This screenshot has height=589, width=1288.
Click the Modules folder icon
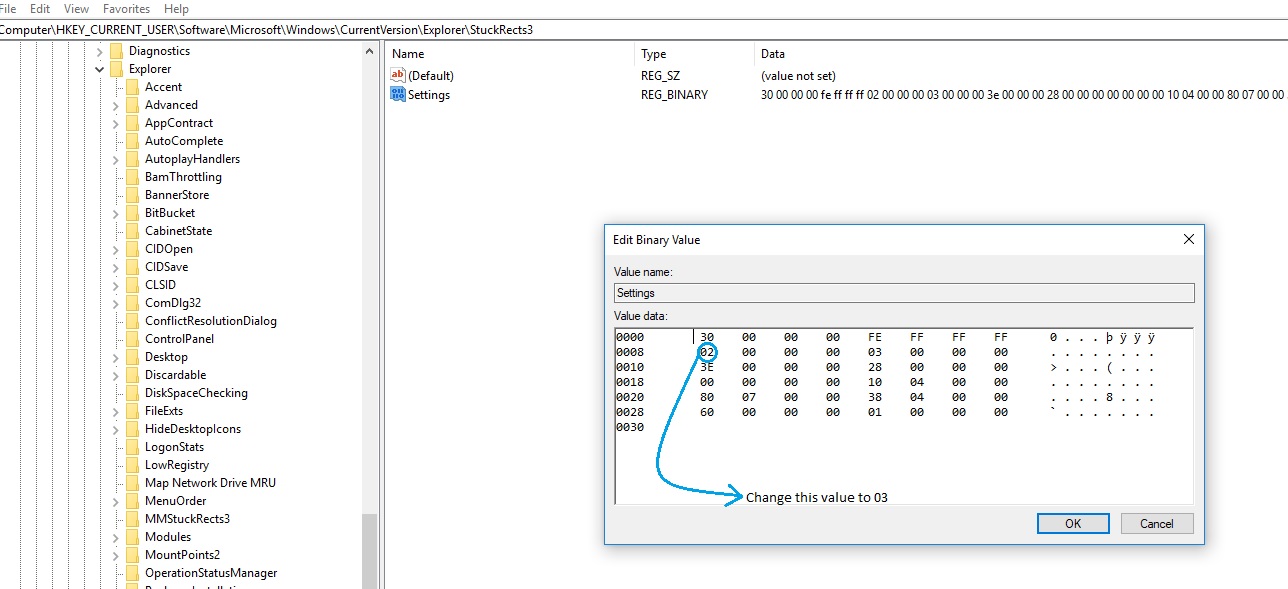[x=132, y=537]
